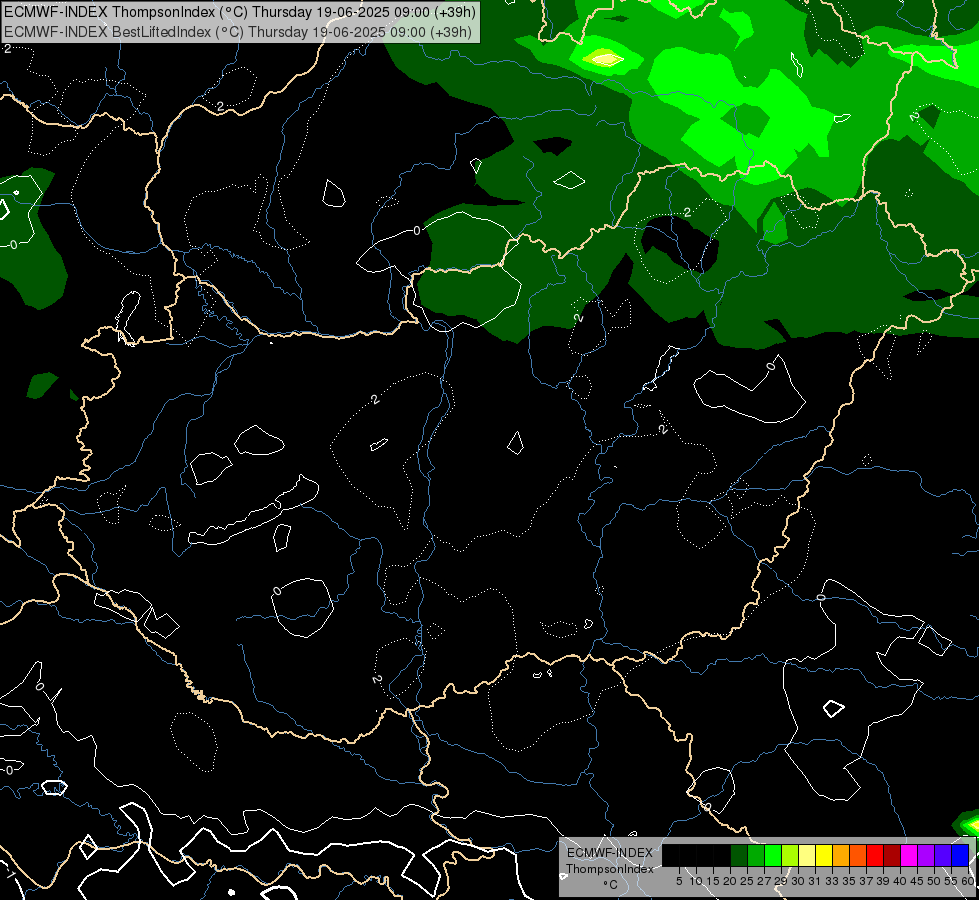
Task: Click the legend tick value '20'
Action: pos(730,881)
